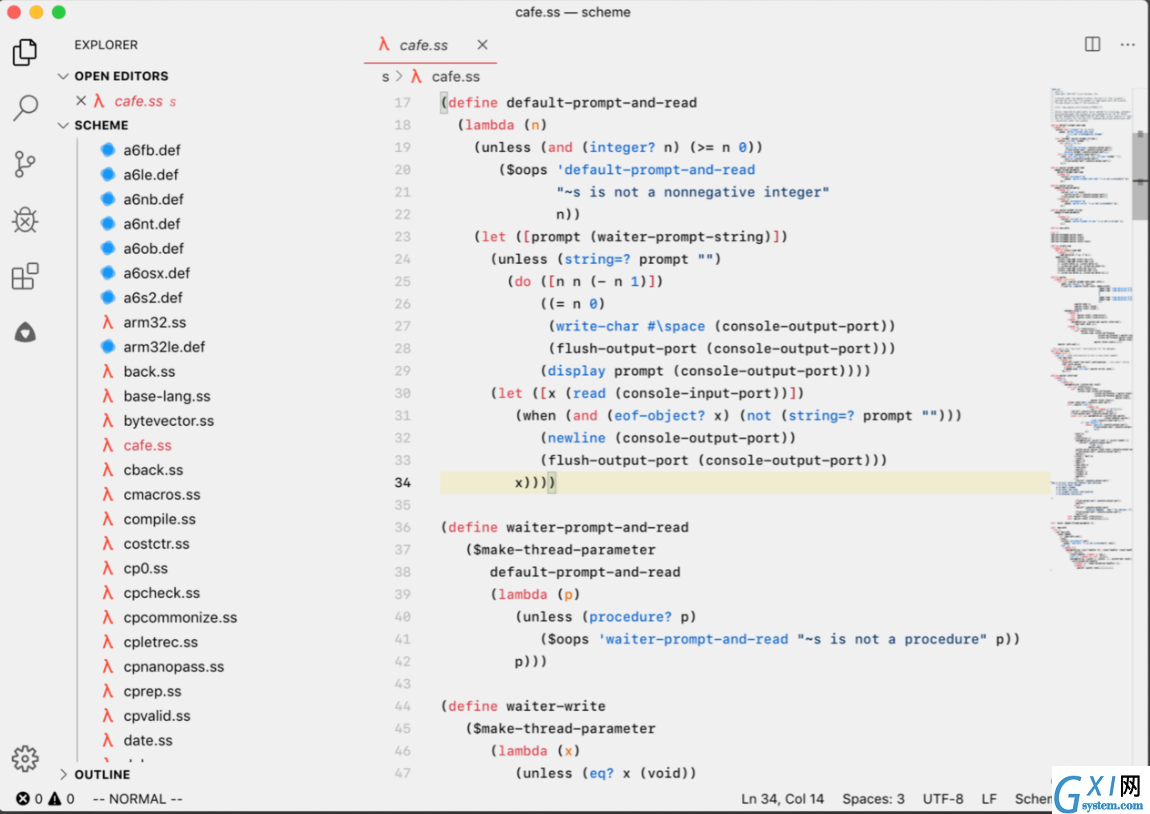Change indentation via Spaces: 3
The image size is (1150, 814).
(874, 799)
